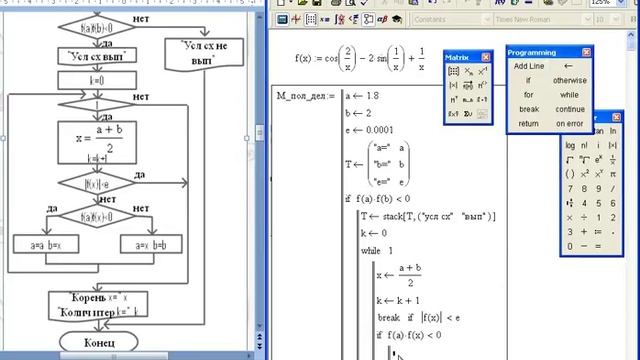Insert return from Programming palette

[529, 124]
